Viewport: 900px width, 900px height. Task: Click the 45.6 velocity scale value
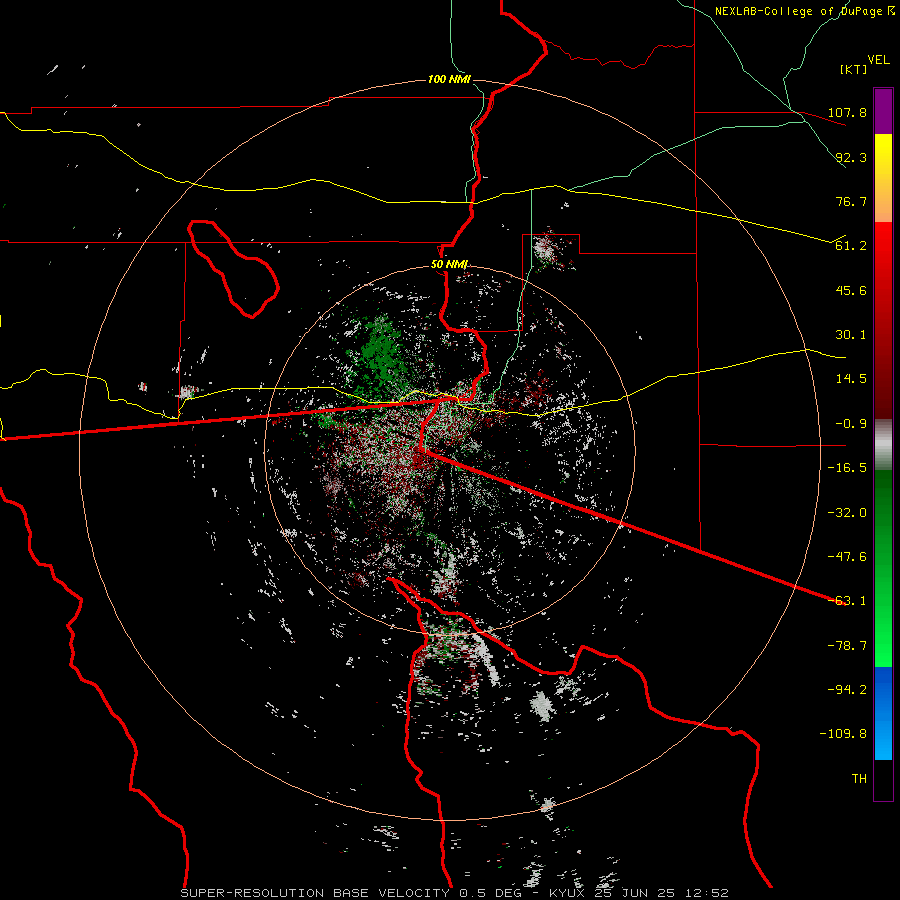coord(851,290)
